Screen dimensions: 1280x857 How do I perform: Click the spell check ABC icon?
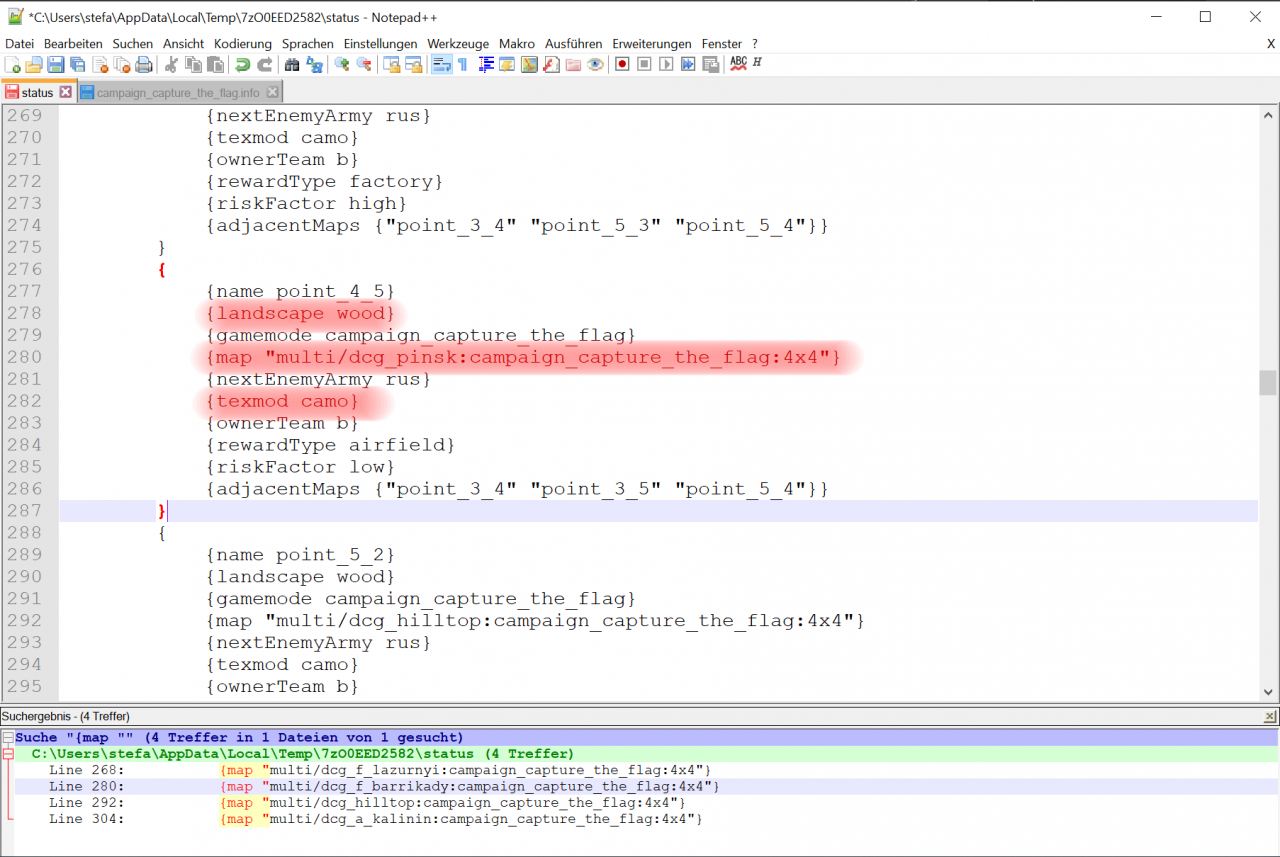point(738,63)
